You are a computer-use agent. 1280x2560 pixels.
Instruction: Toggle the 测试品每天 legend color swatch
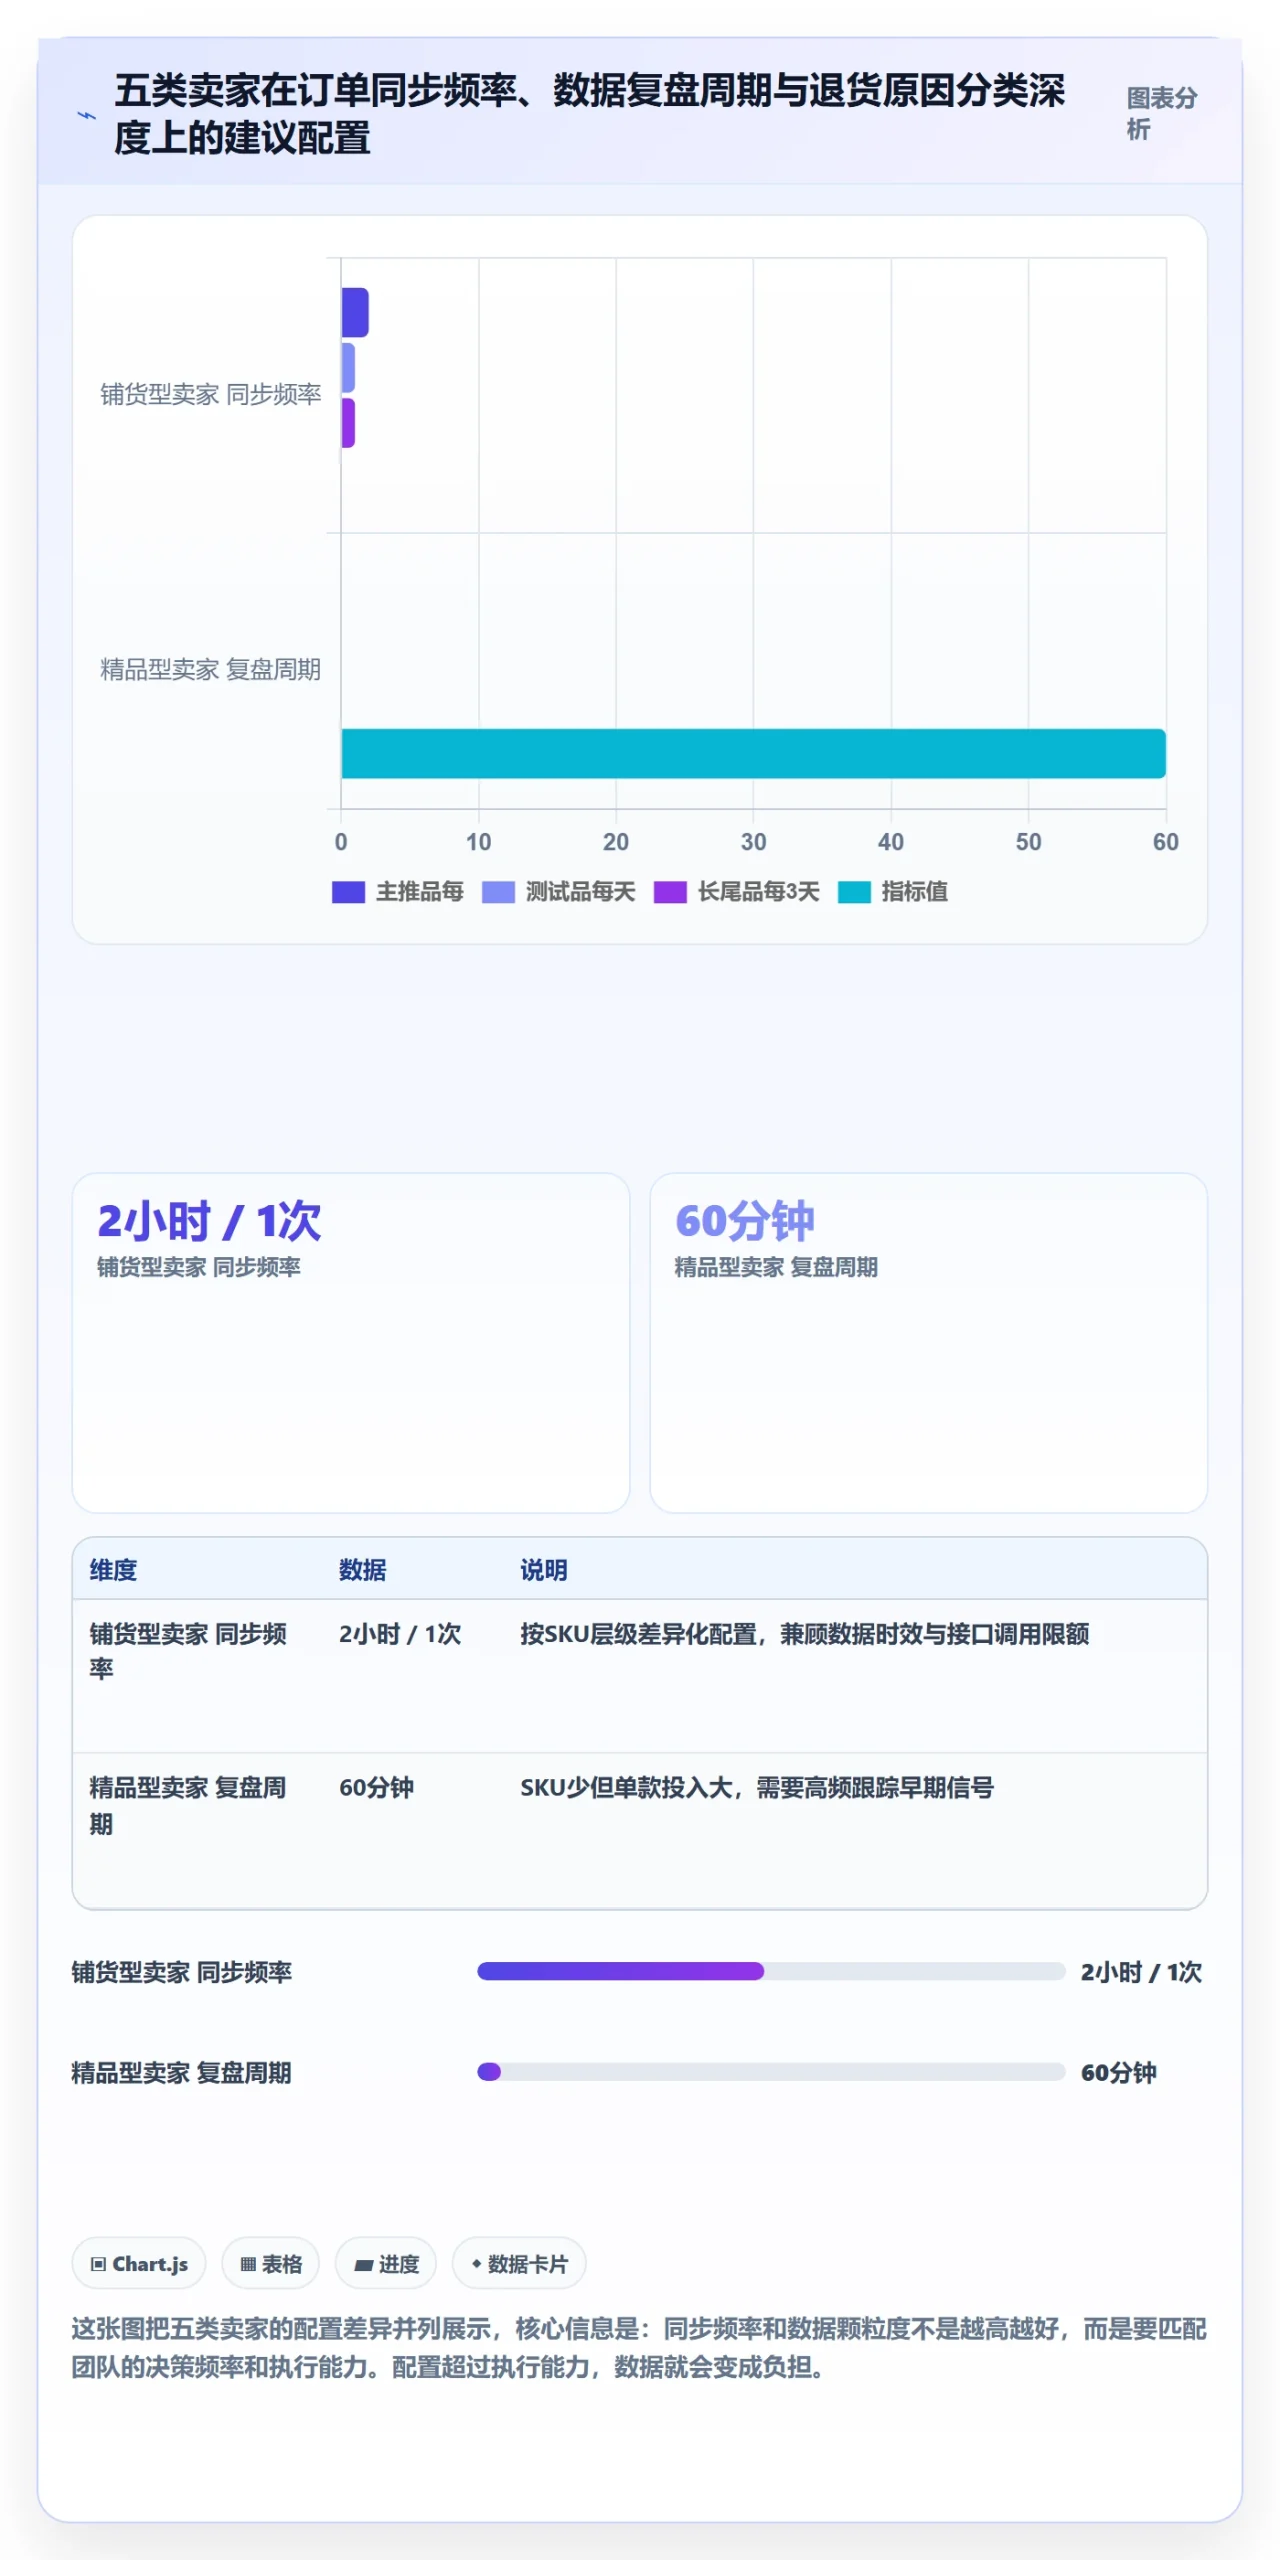[498, 892]
